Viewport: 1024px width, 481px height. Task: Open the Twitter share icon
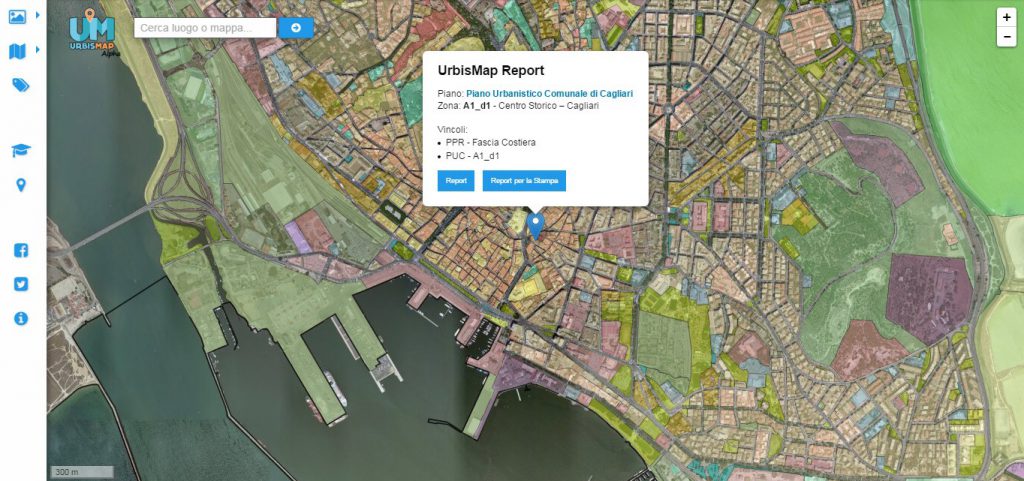[x=21, y=284]
